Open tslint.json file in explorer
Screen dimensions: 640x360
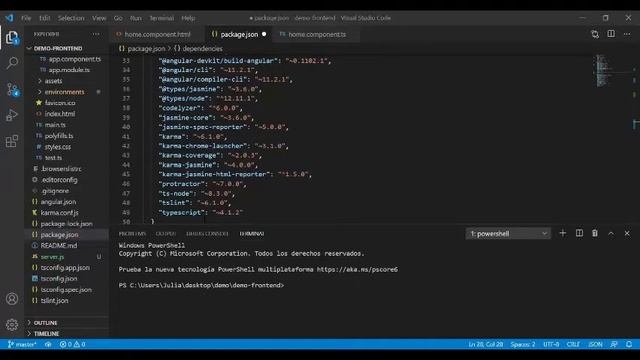point(54,300)
